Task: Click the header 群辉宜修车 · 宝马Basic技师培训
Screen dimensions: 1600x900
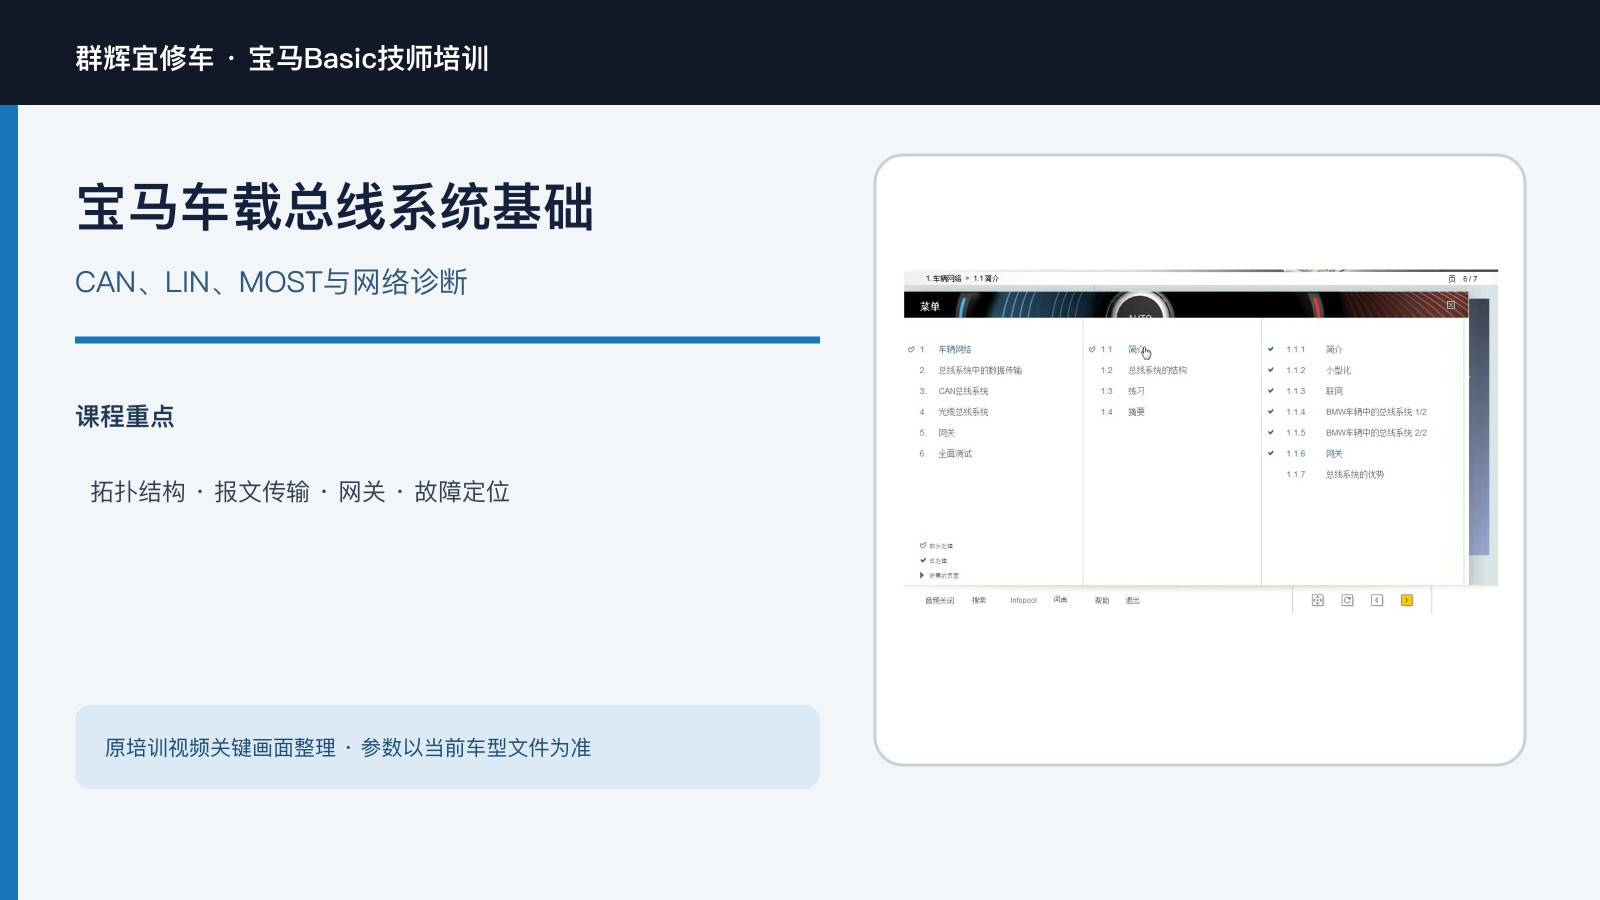Action: 282,58
